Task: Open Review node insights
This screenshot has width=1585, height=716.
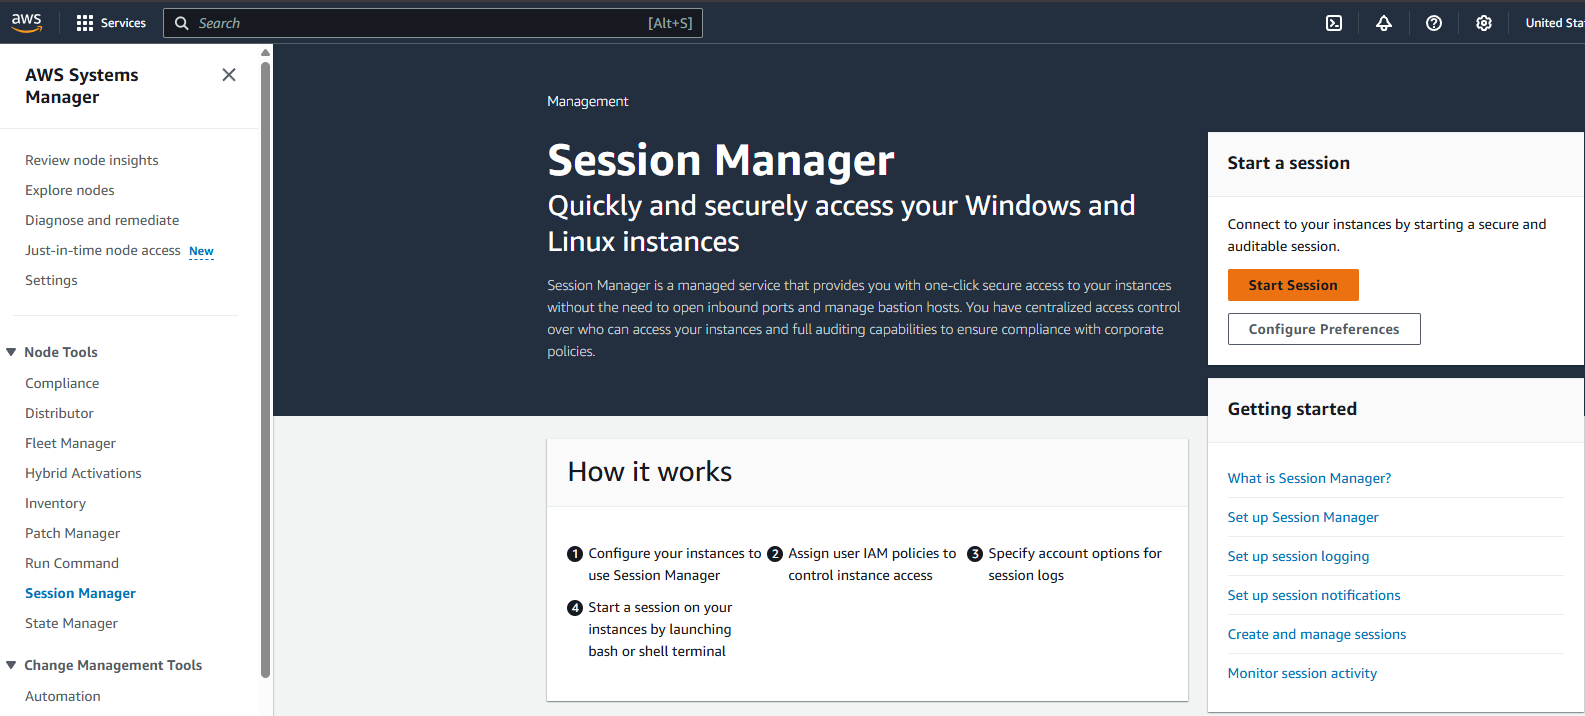Action: (92, 160)
